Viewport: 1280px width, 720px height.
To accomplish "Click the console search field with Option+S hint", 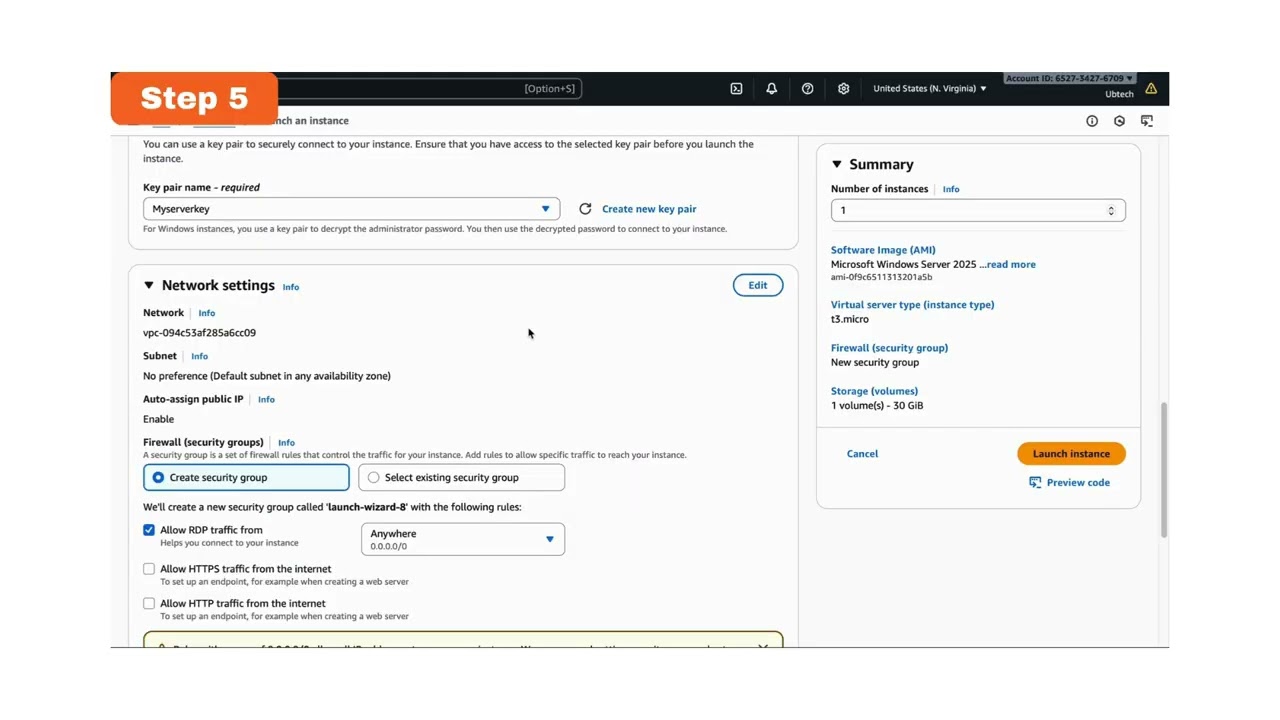I will click(x=430, y=89).
